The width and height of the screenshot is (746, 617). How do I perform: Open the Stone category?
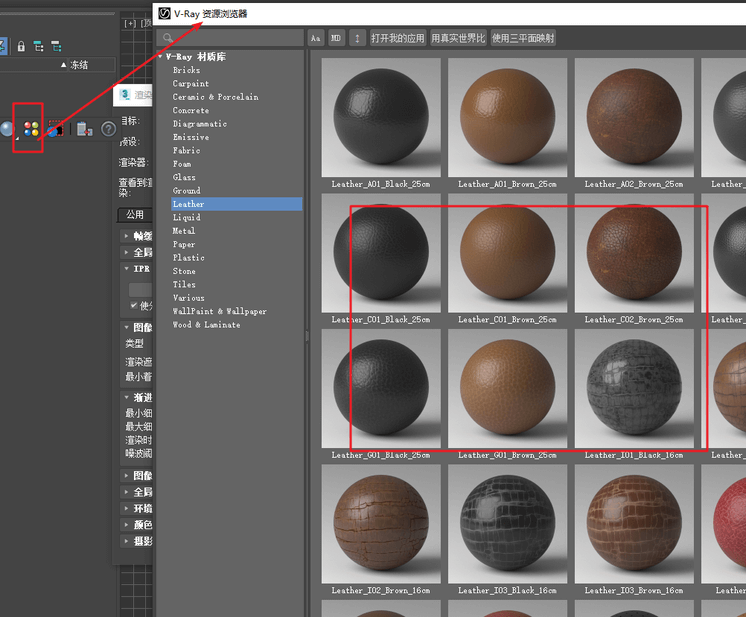184,271
